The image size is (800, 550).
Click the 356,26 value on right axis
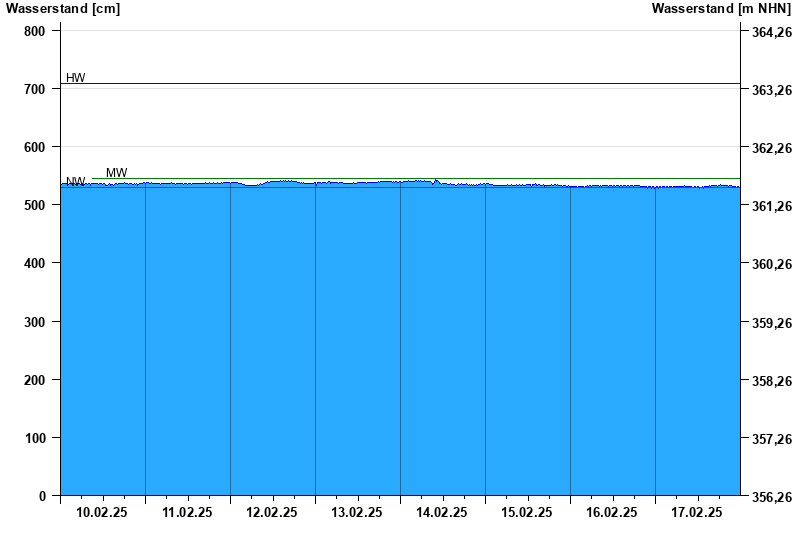click(x=769, y=497)
